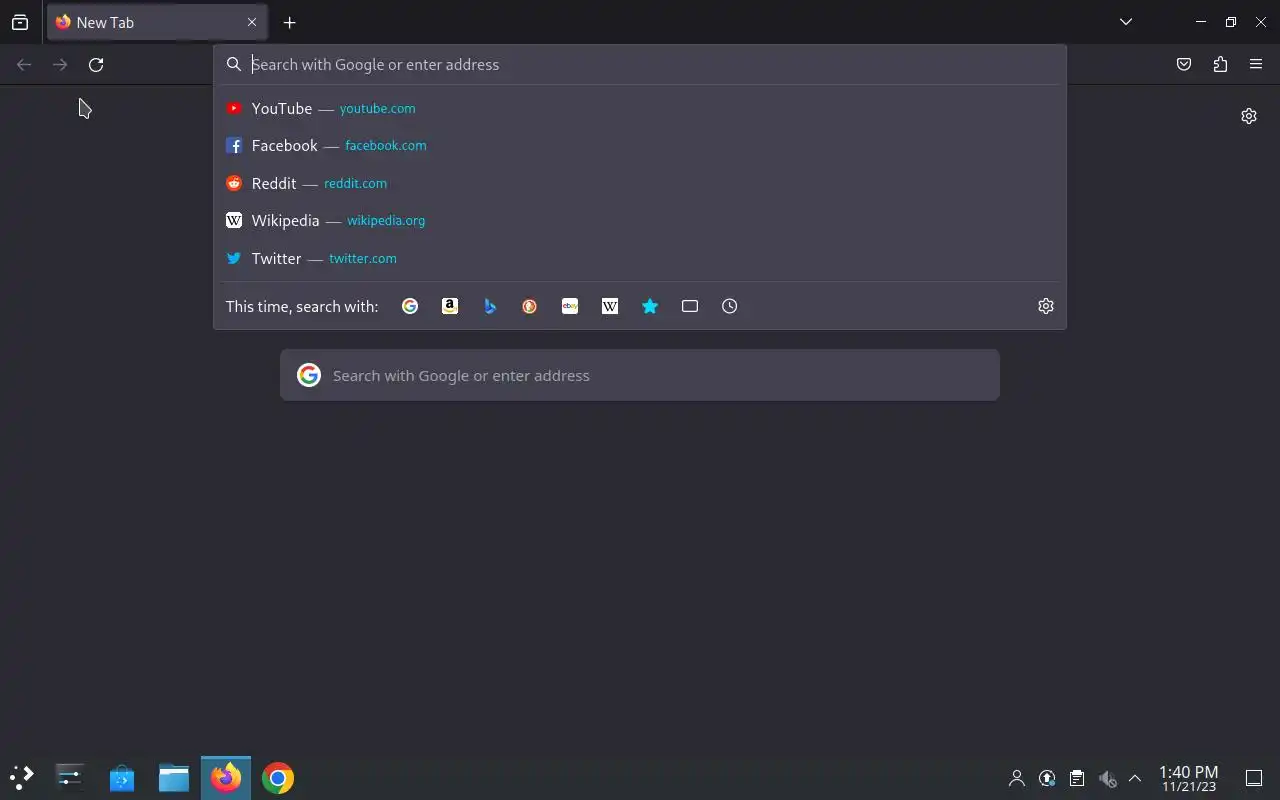Open the Facebook suggestion
This screenshot has height=800, width=1280.
640,145
